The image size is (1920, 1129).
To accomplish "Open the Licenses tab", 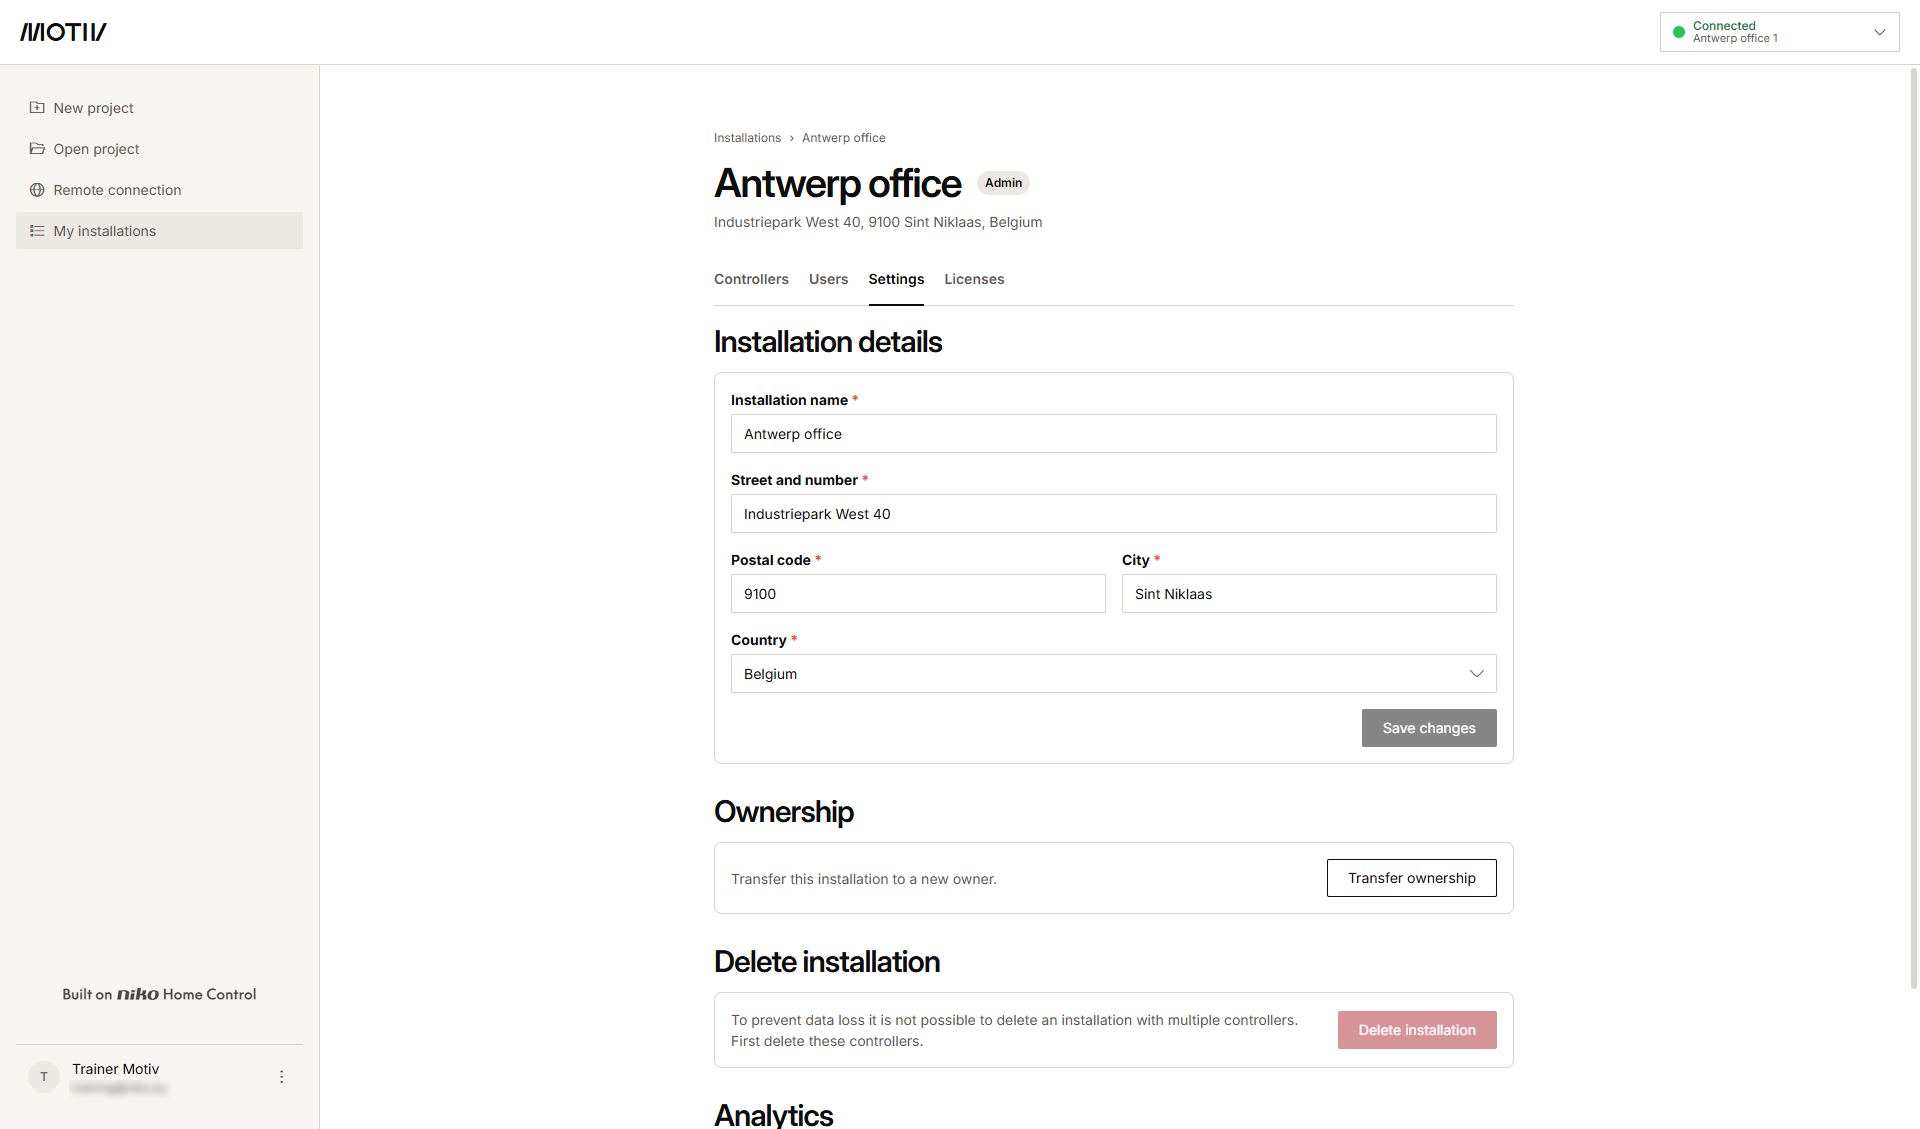I will (x=974, y=279).
